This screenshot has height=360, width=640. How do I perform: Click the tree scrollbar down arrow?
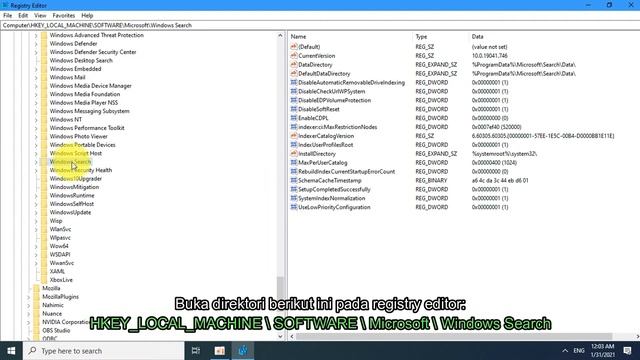[280, 336]
